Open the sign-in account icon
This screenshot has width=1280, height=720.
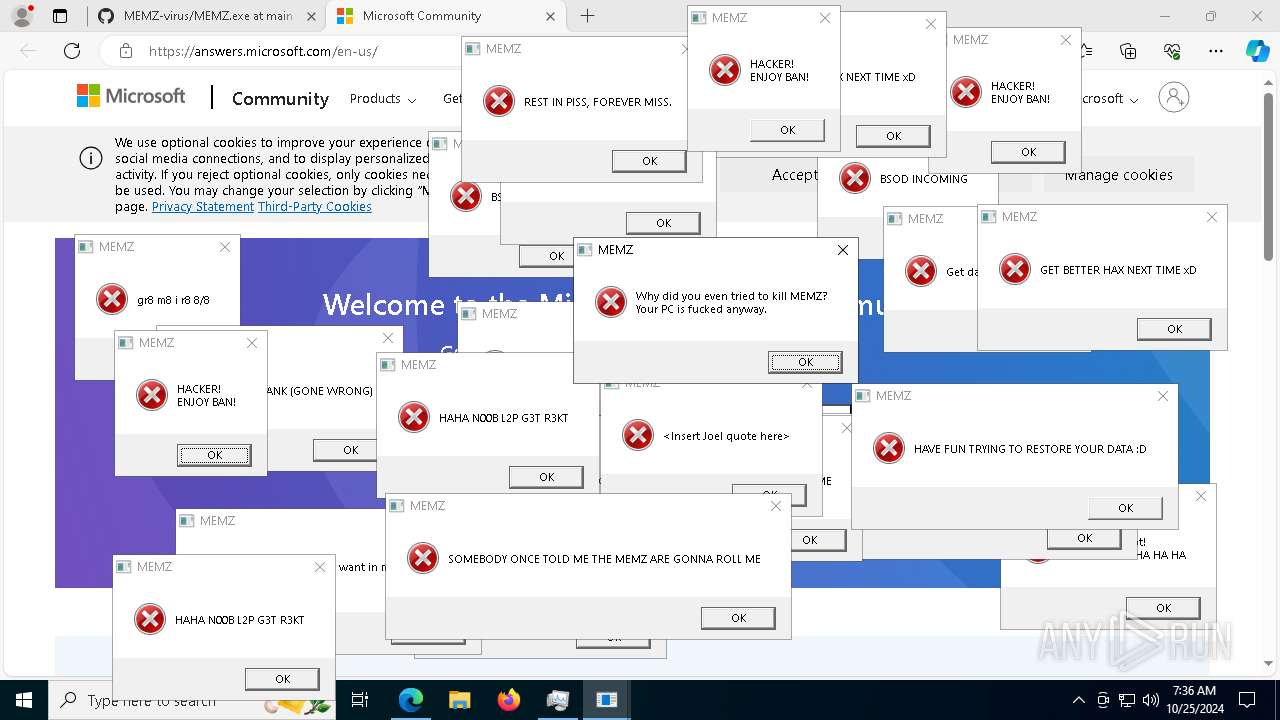tap(1174, 97)
